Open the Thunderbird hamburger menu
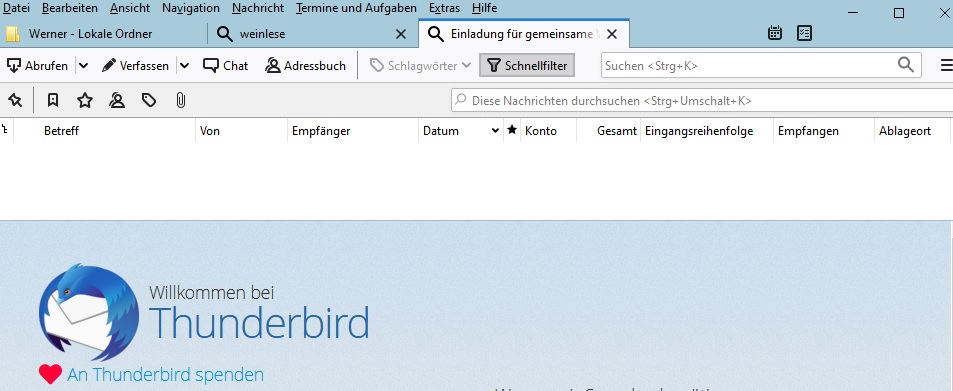Screen dimensions: 953x391 pyautogui.click(x=946, y=65)
